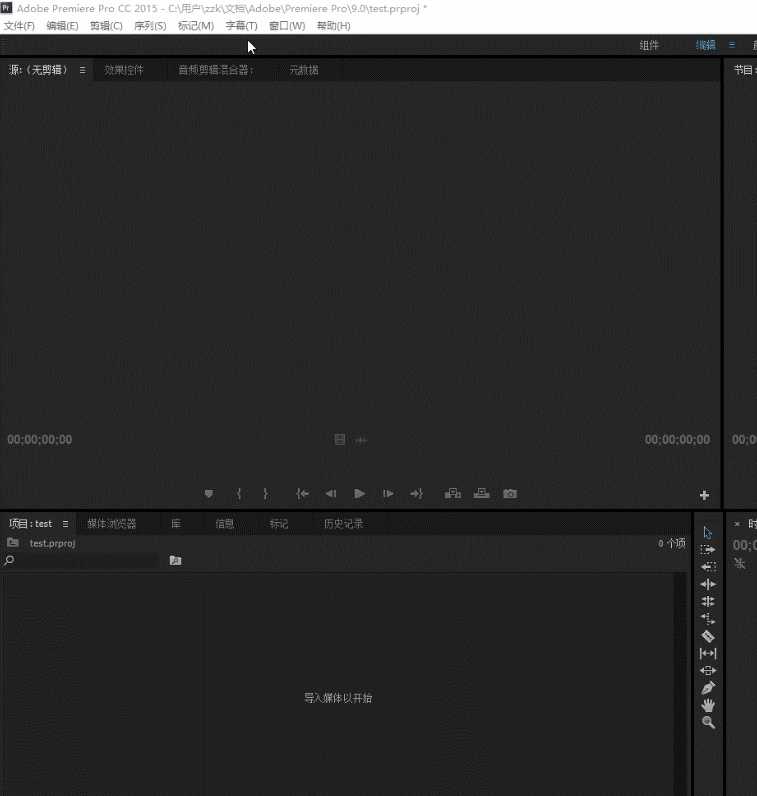The width and height of the screenshot is (757, 796).
Task: Switch to the 历史记录 tab
Action: click(343, 523)
